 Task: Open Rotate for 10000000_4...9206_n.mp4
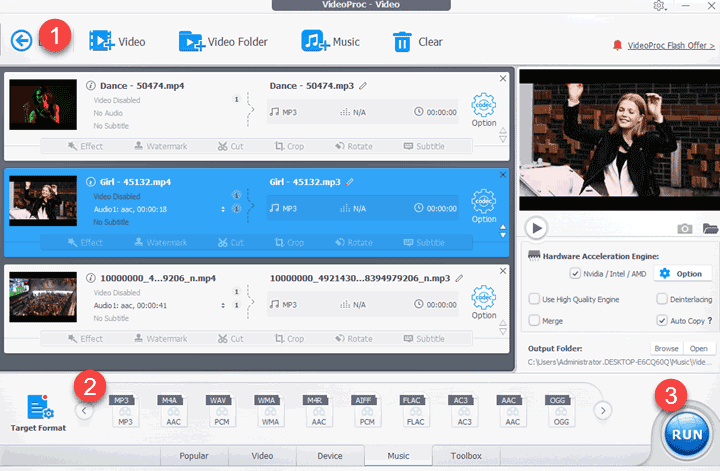click(354, 338)
